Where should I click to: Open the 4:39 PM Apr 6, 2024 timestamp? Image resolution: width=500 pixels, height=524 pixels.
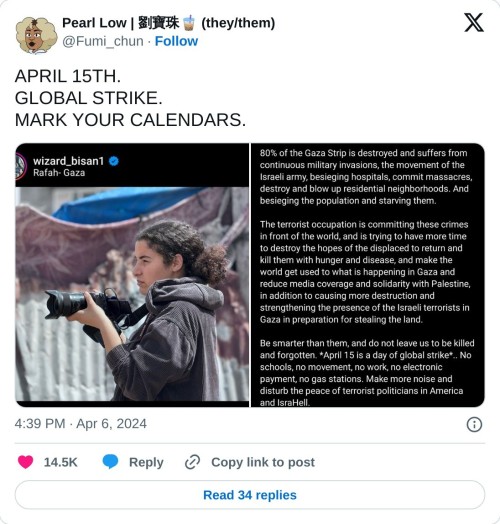coord(81,424)
